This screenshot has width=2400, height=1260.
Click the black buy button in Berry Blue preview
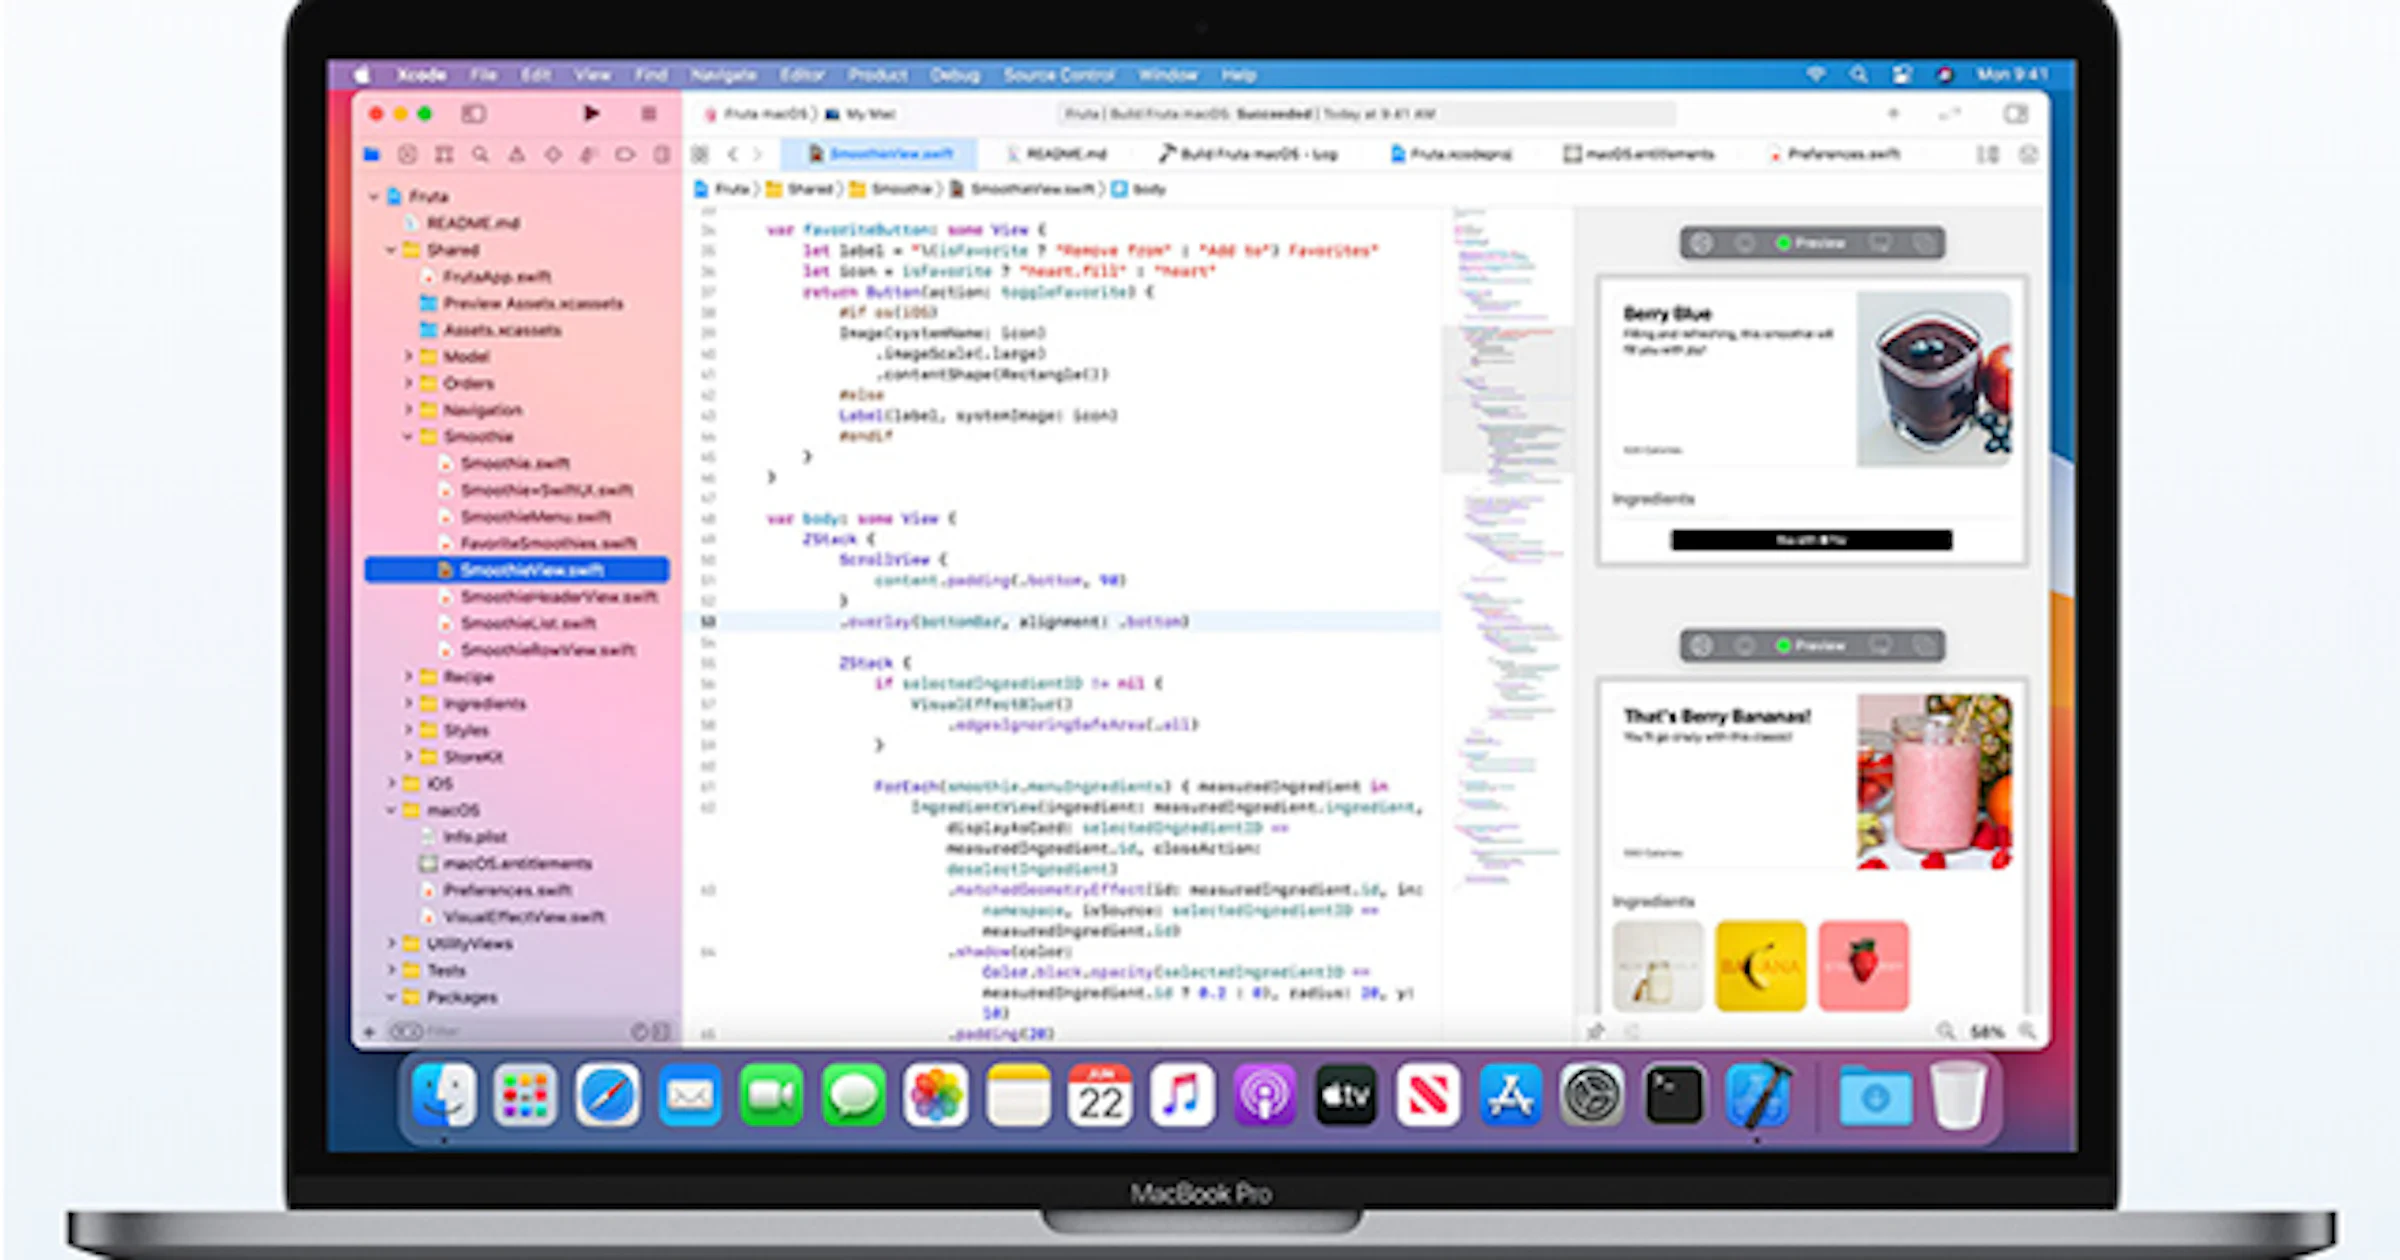(x=1811, y=541)
